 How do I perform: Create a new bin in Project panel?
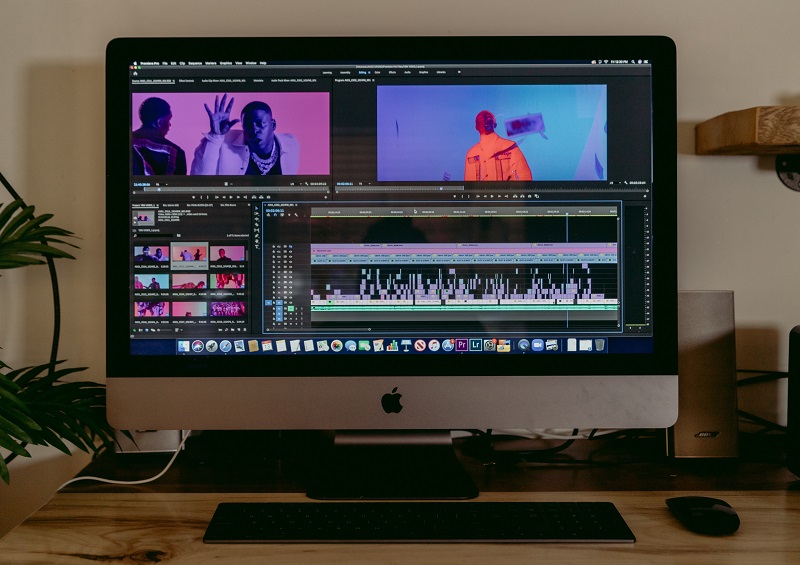[233, 330]
